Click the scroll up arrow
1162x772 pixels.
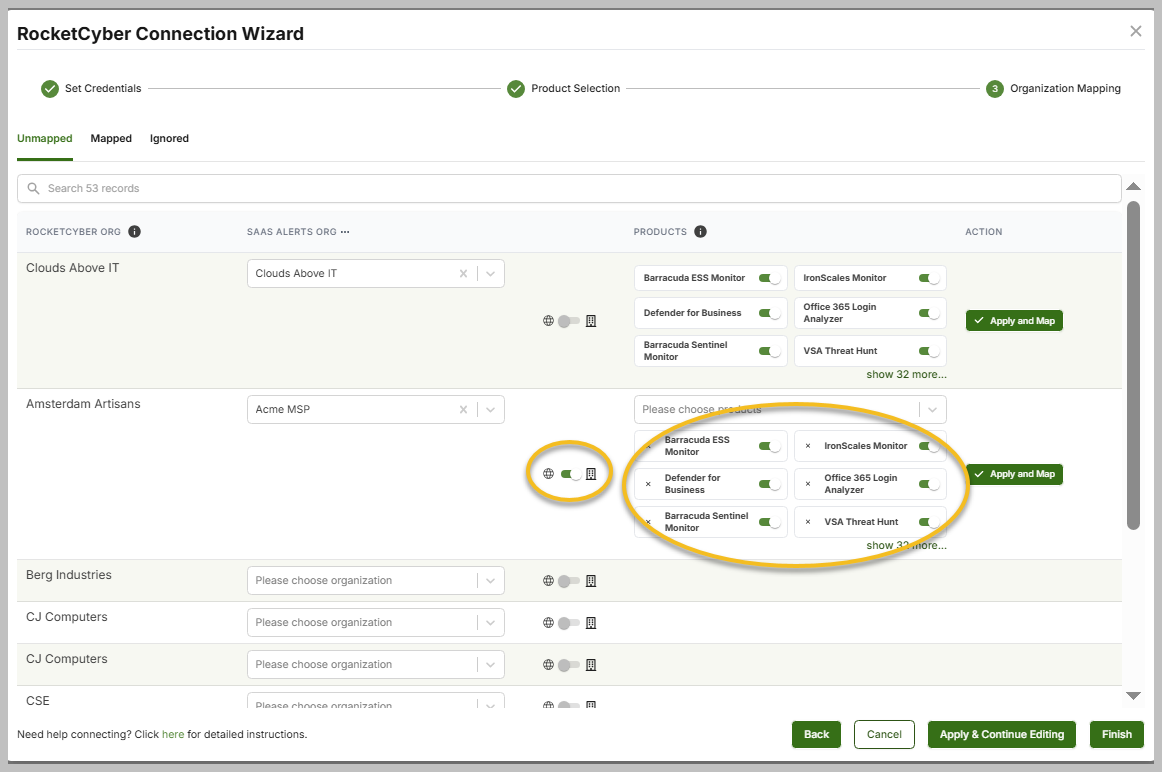pyautogui.click(x=1133, y=186)
